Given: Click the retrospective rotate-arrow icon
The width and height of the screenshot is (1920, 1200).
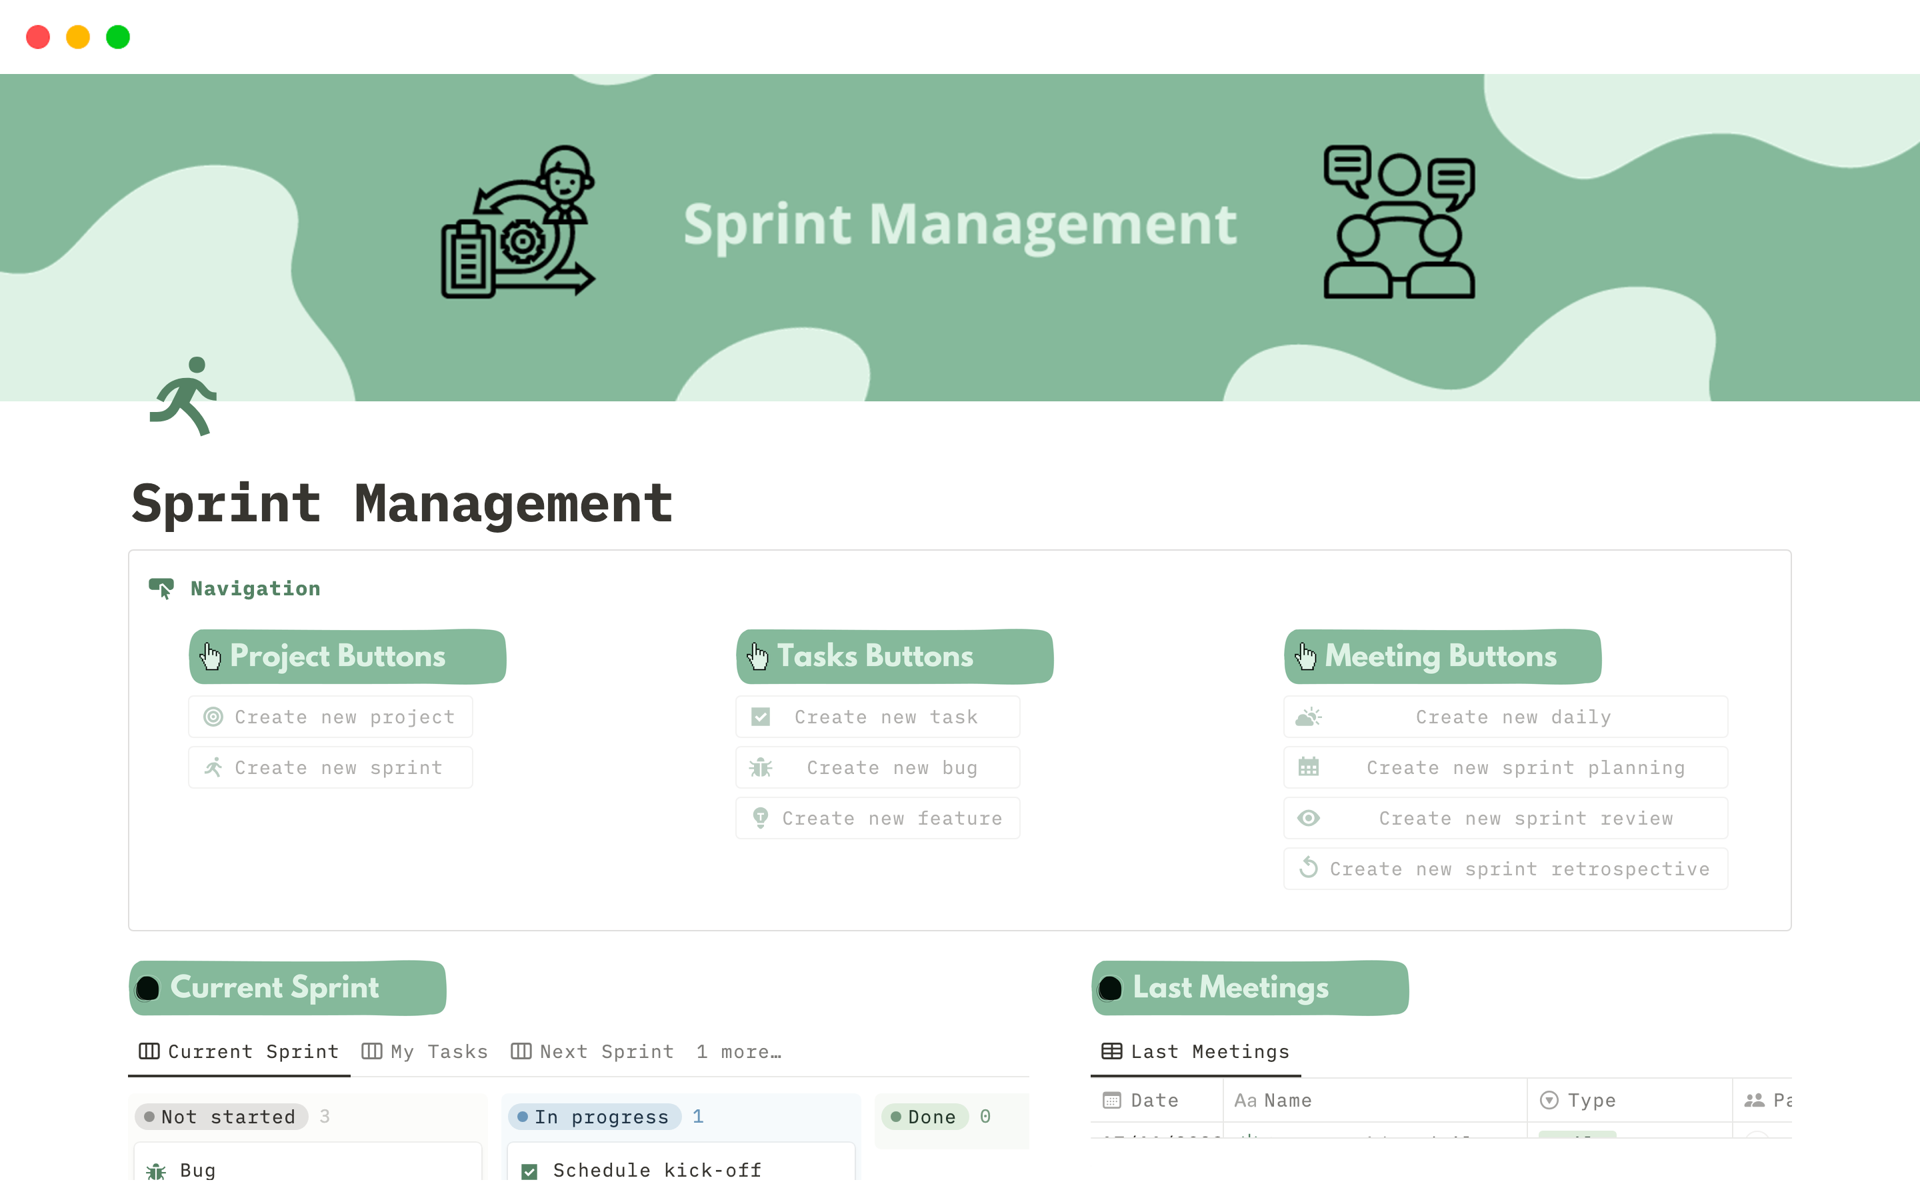Looking at the screenshot, I should [1308, 868].
